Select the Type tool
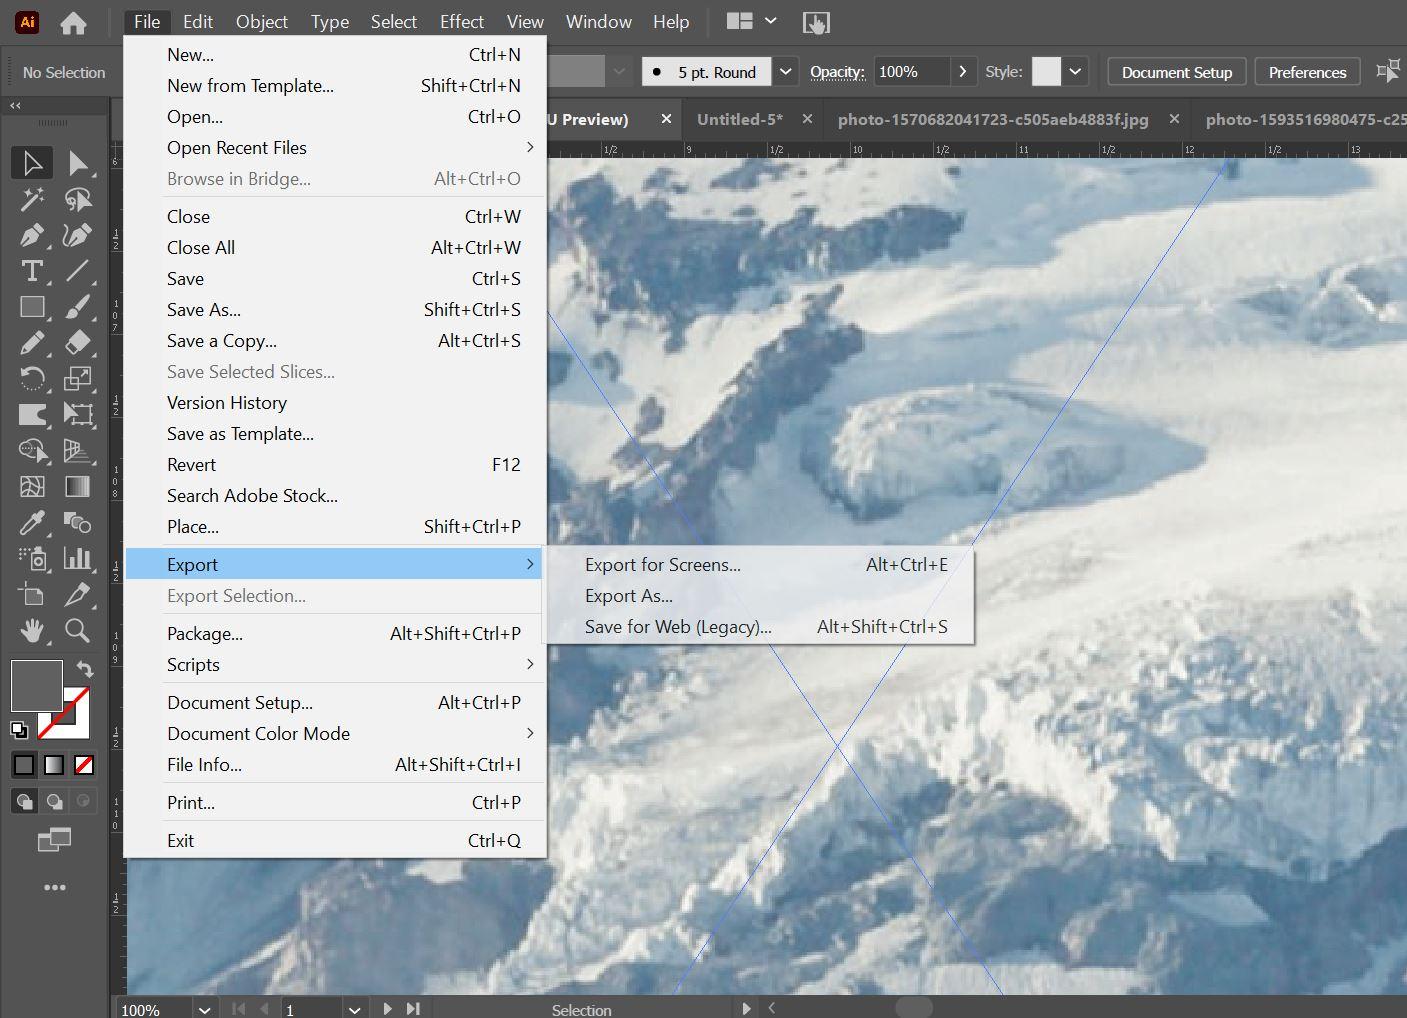Screen dimensions: 1407x1018 point(32,271)
